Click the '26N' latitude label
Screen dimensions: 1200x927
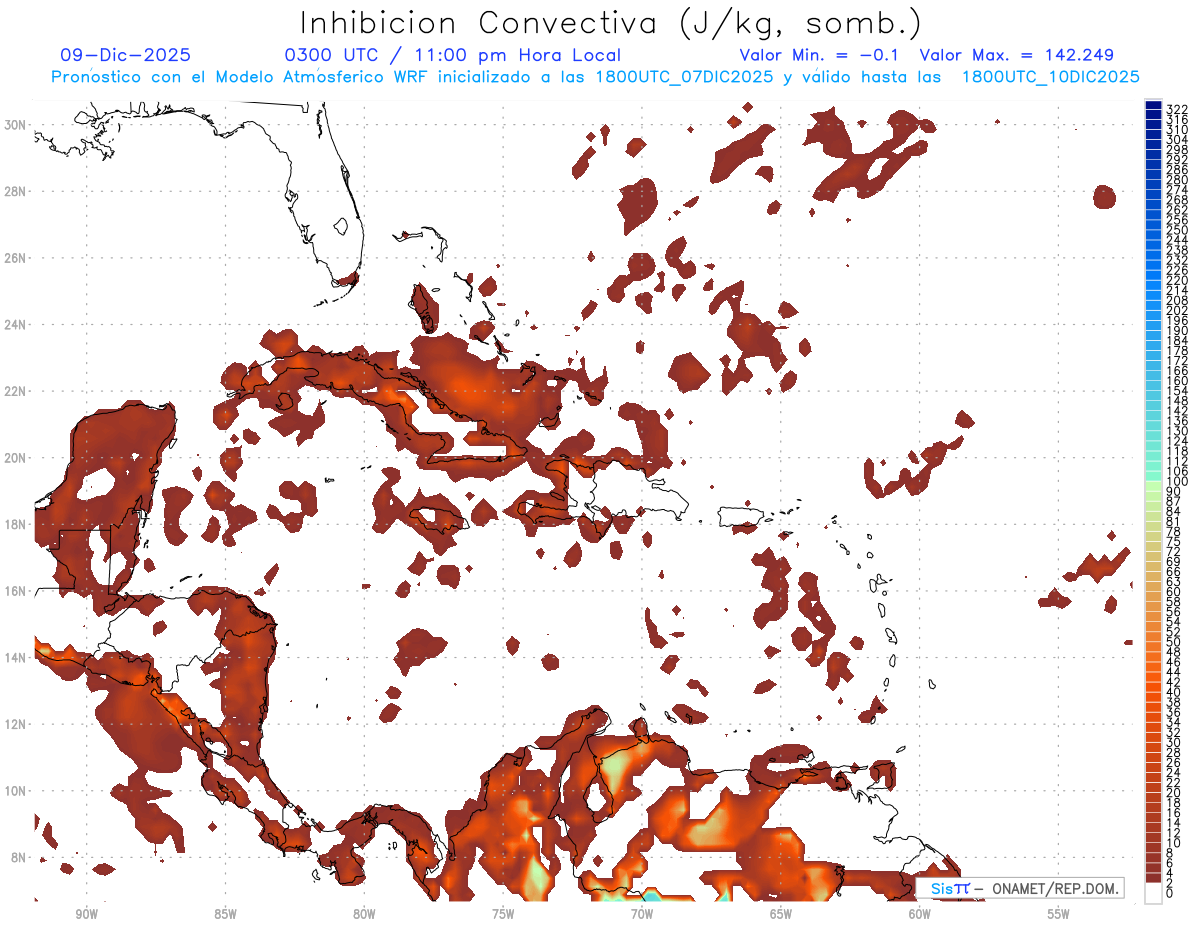(15, 258)
